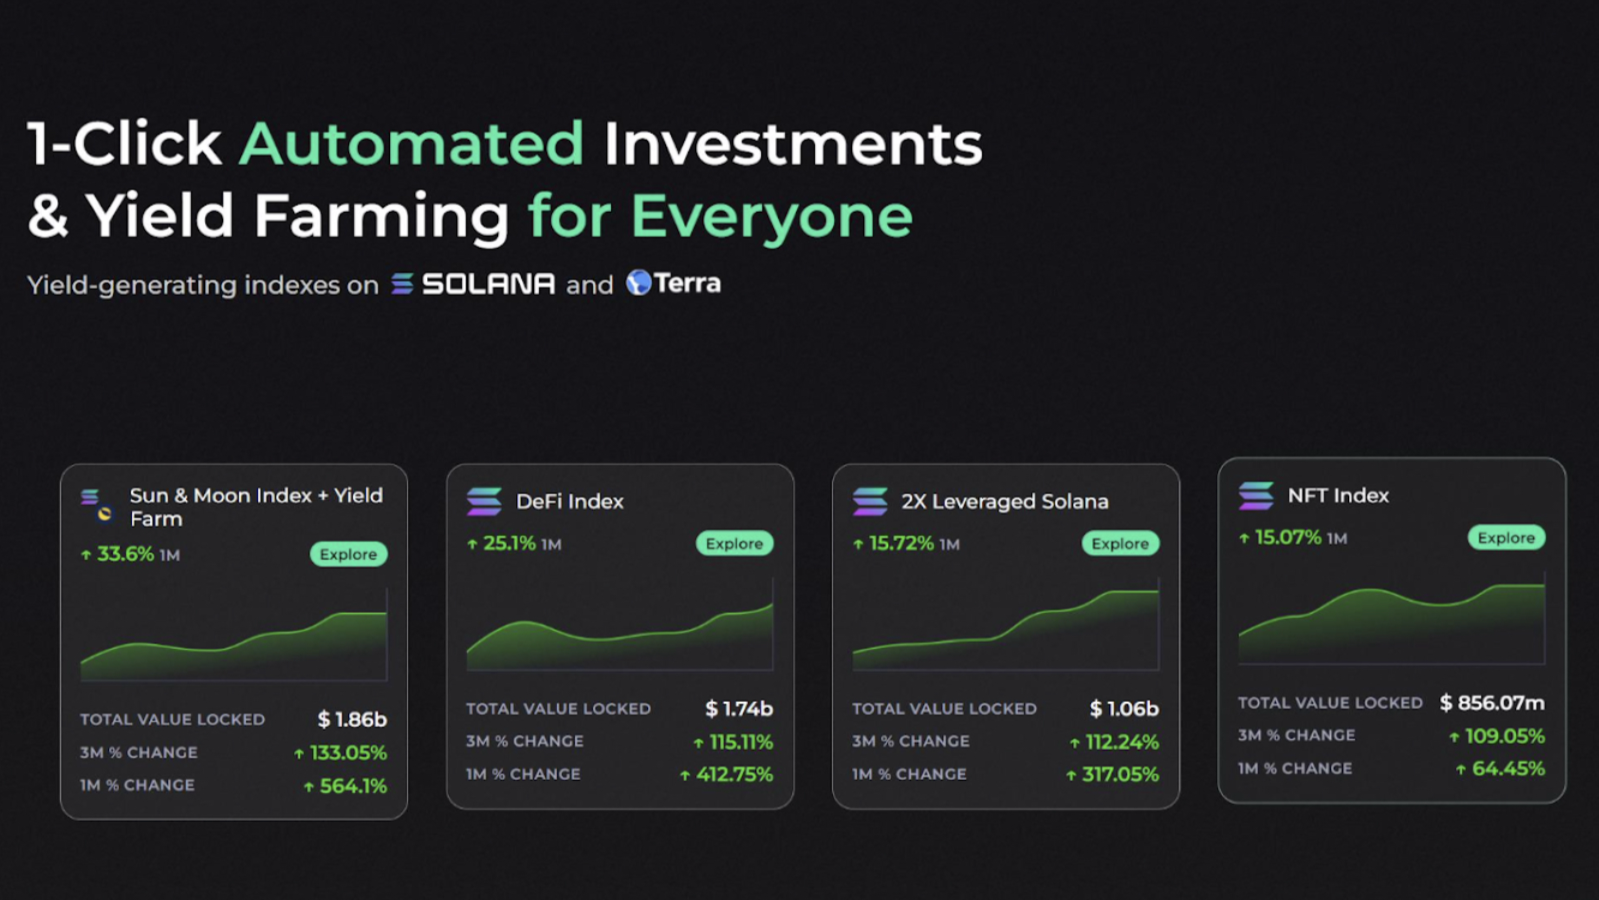
Task: Click the 2X Leveraged Solana icon
Action: [x=870, y=501]
